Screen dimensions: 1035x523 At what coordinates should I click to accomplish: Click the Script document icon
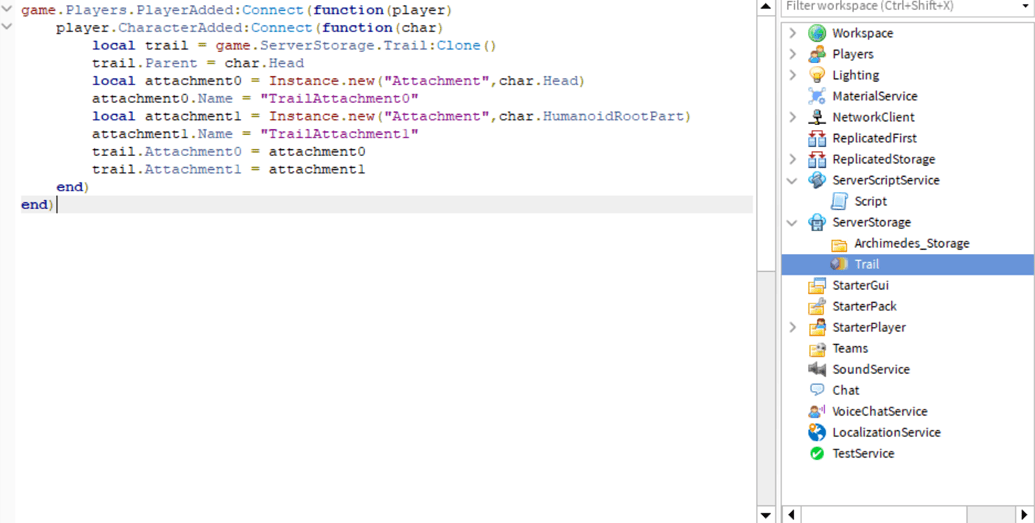coord(840,201)
